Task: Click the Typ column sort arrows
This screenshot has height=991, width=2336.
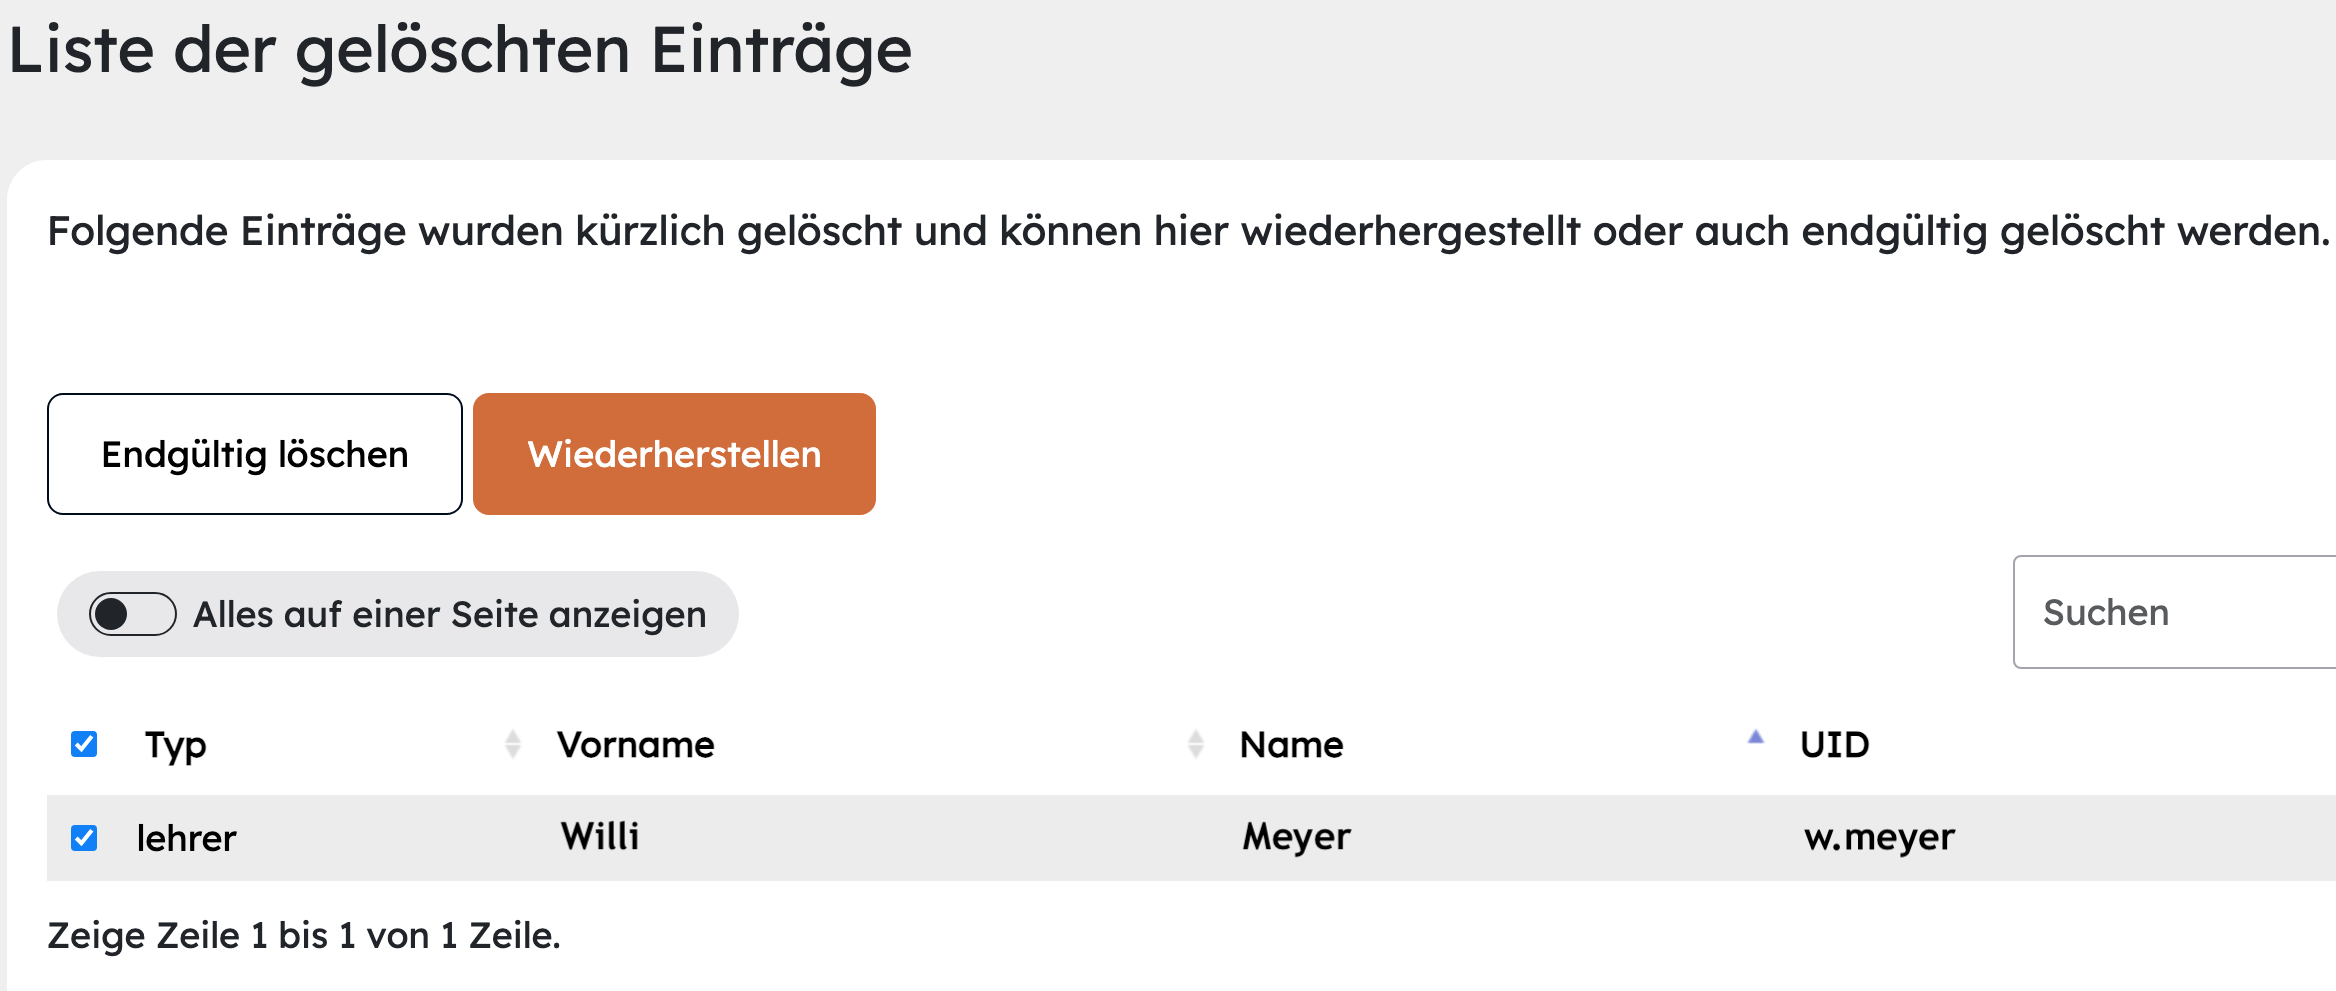Action: click(513, 744)
